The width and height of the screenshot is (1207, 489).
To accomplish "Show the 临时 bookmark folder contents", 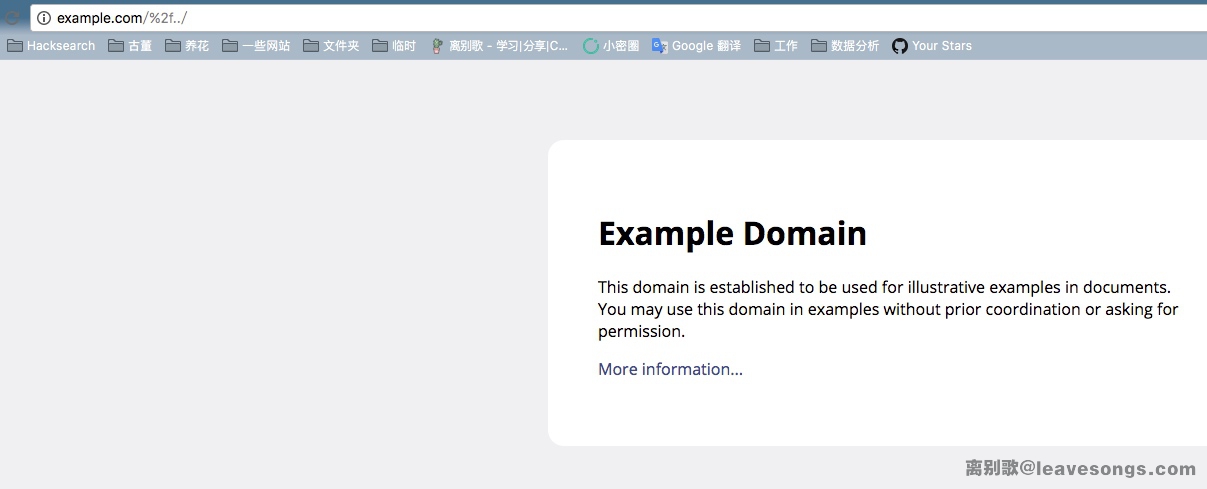I will coord(394,46).
